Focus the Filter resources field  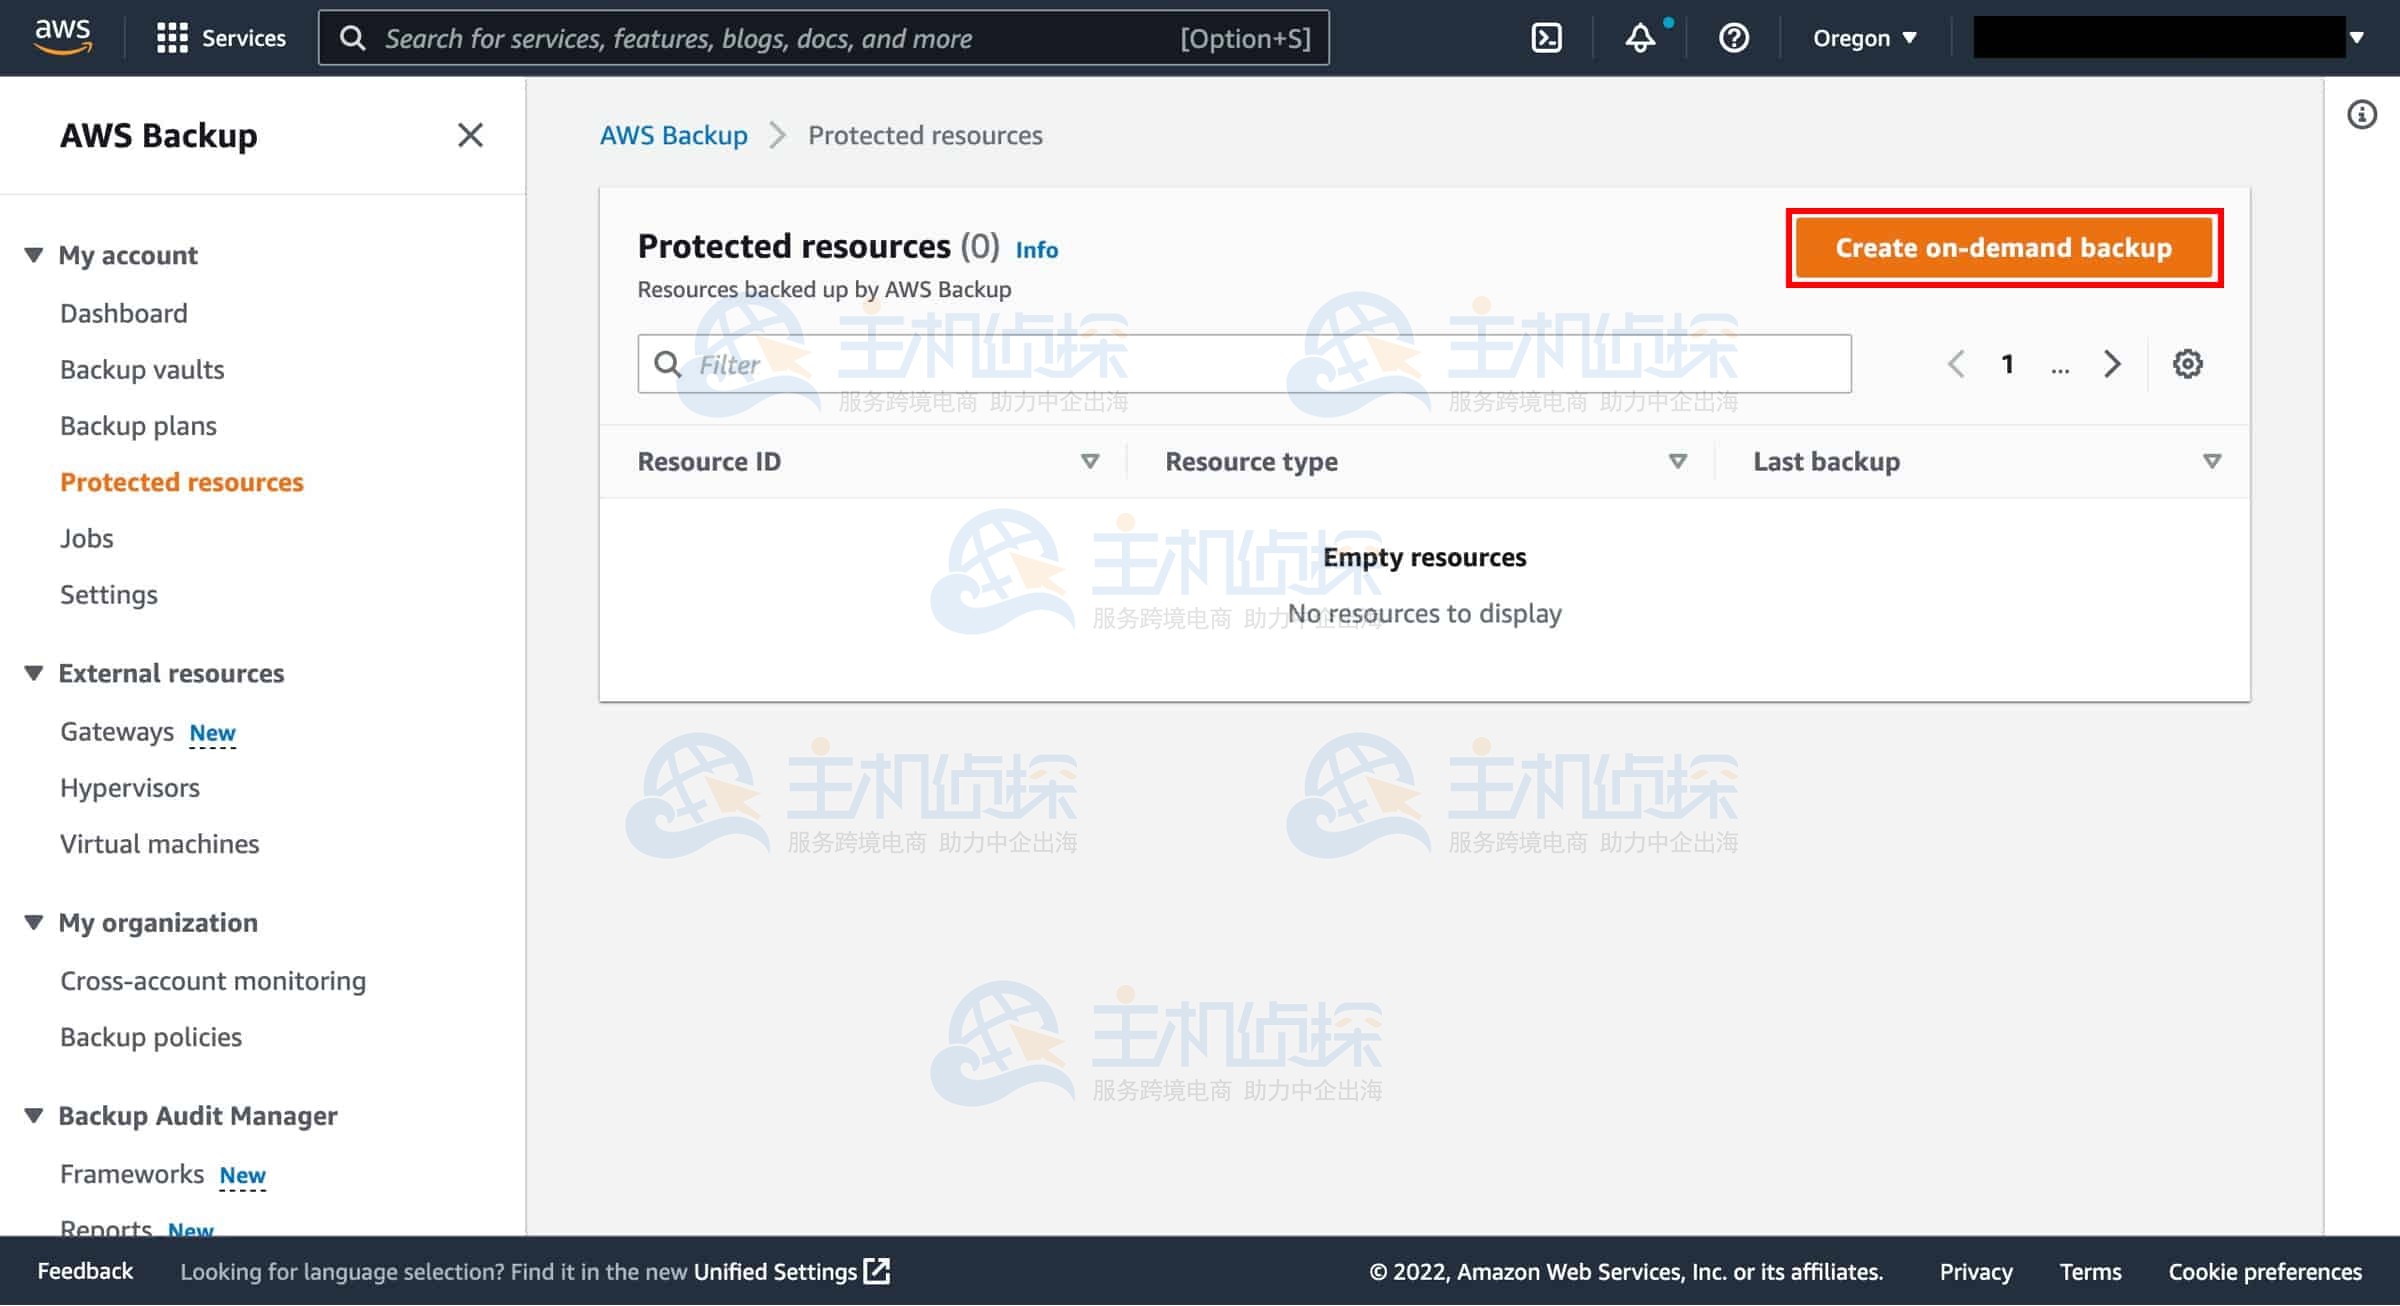(x=1245, y=364)
